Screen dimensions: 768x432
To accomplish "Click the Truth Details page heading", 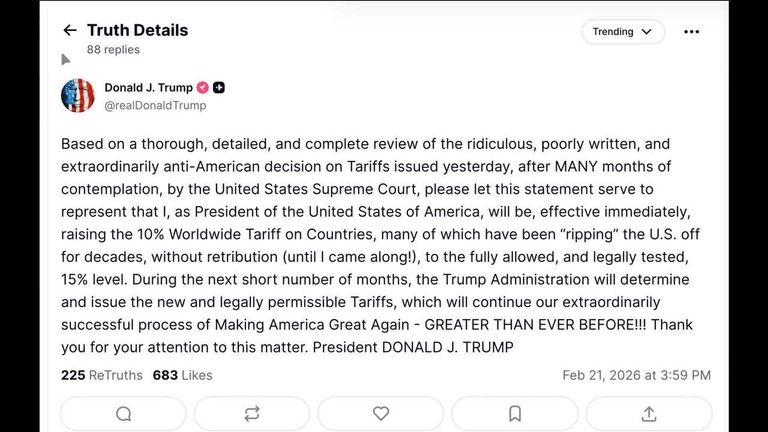I will click(x=137, y=30).
